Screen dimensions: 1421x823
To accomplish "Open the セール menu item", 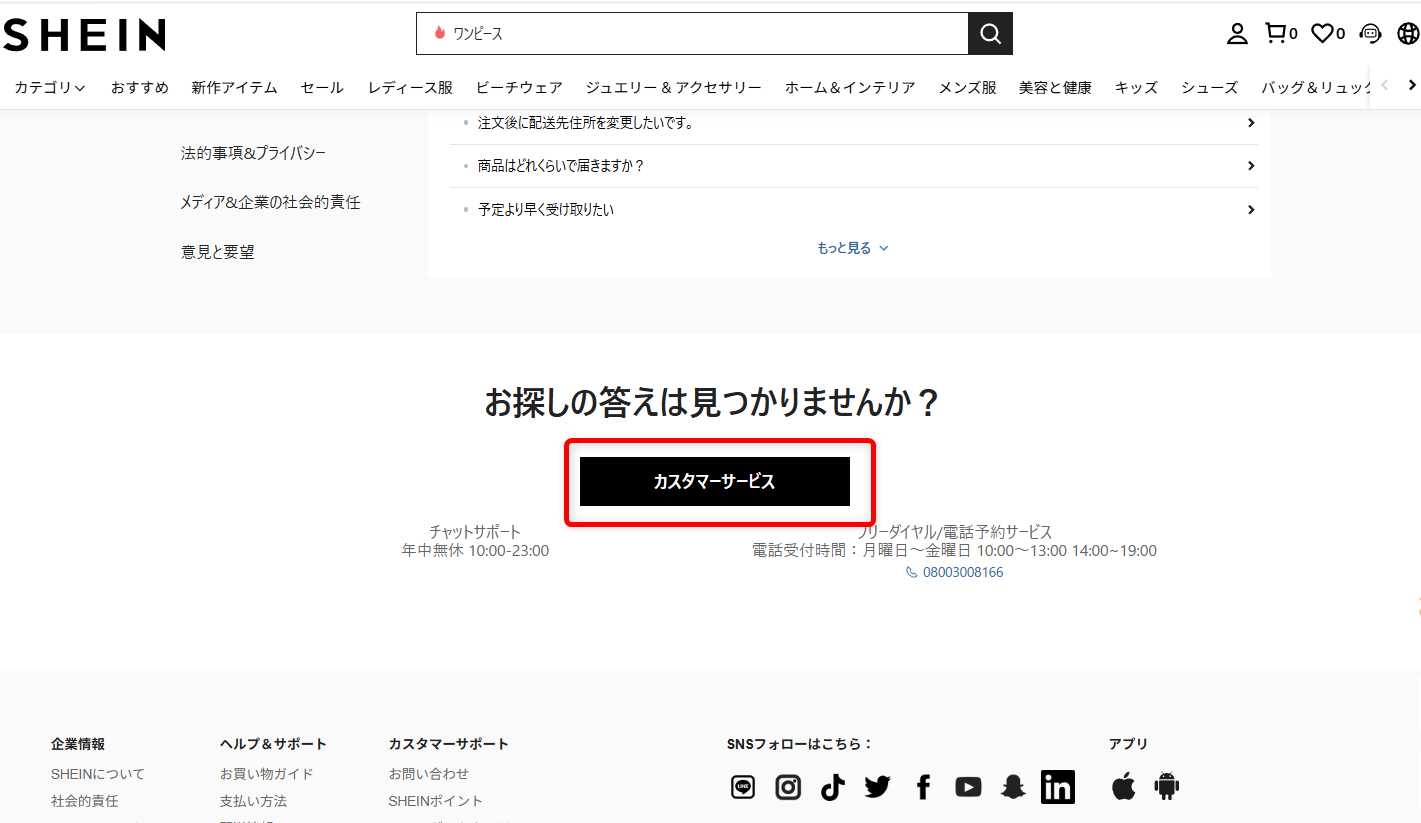I will (322, 88).
